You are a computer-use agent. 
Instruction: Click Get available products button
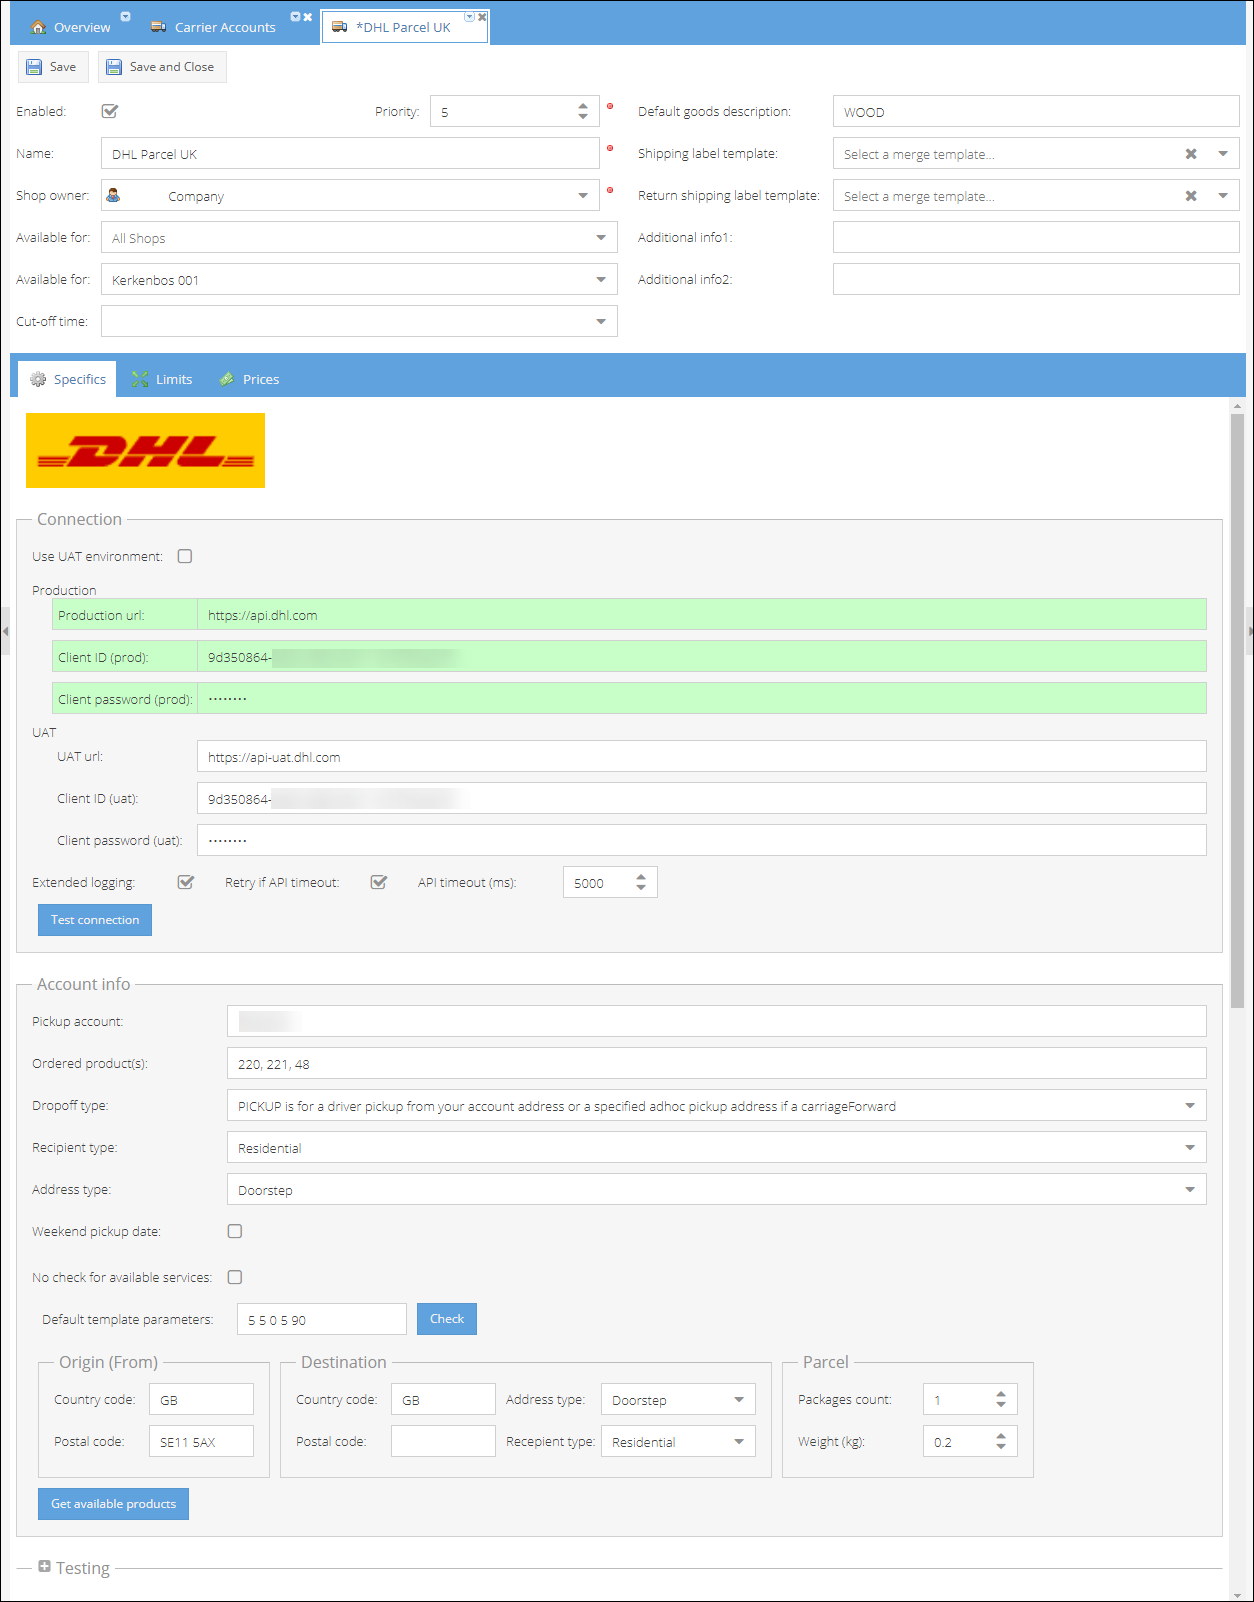coord(113,1504)
